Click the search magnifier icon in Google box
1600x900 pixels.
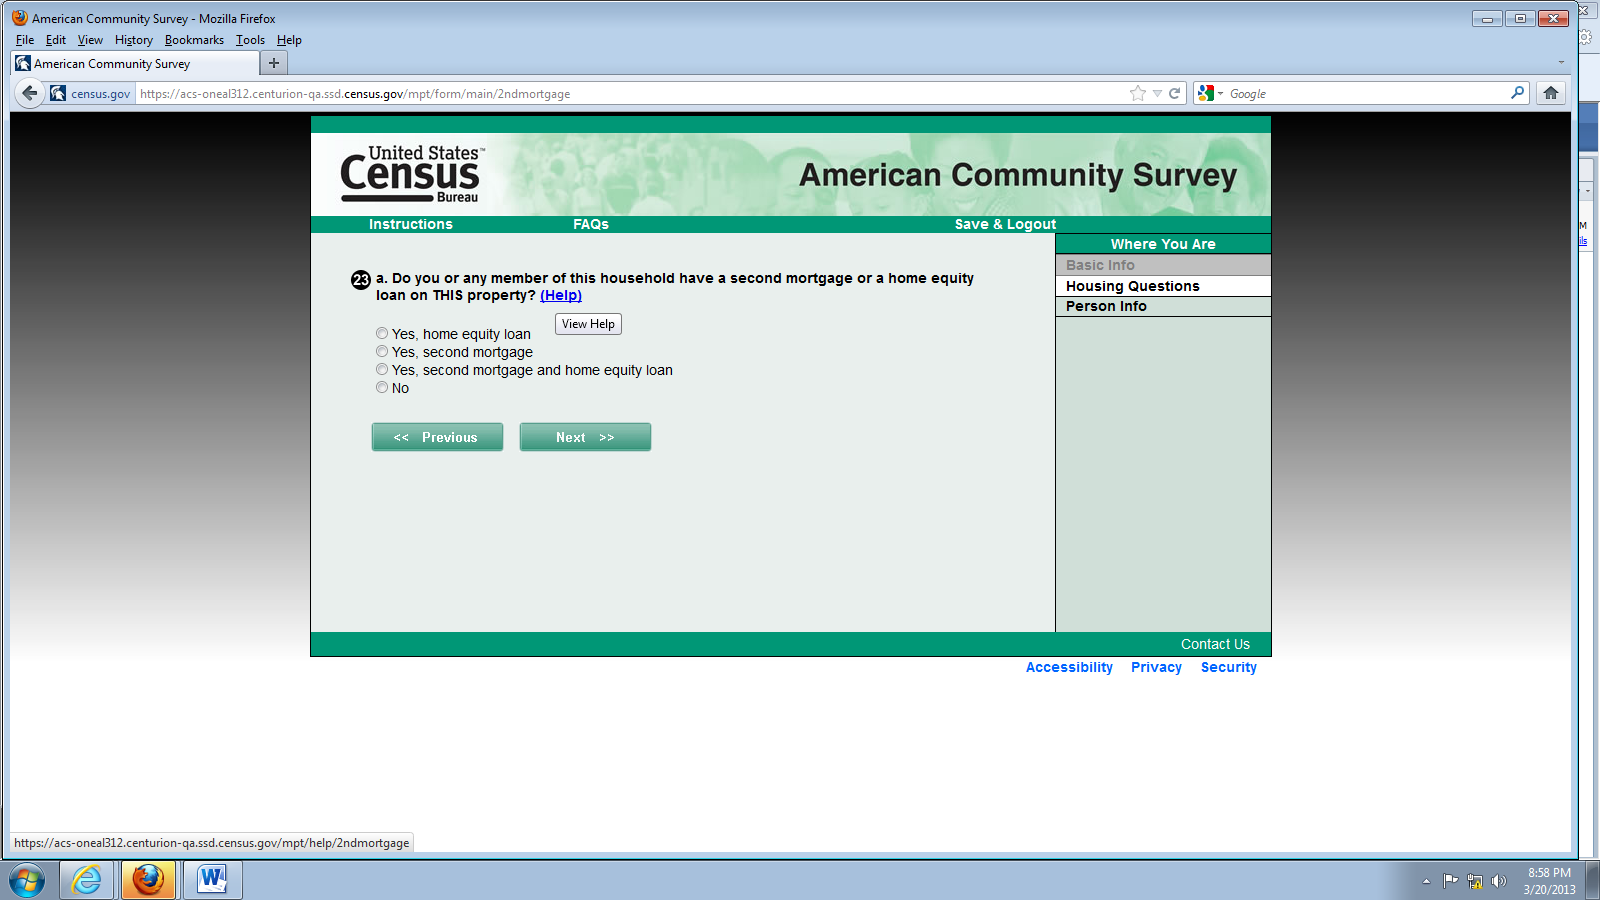click(x=1517, y=93)
